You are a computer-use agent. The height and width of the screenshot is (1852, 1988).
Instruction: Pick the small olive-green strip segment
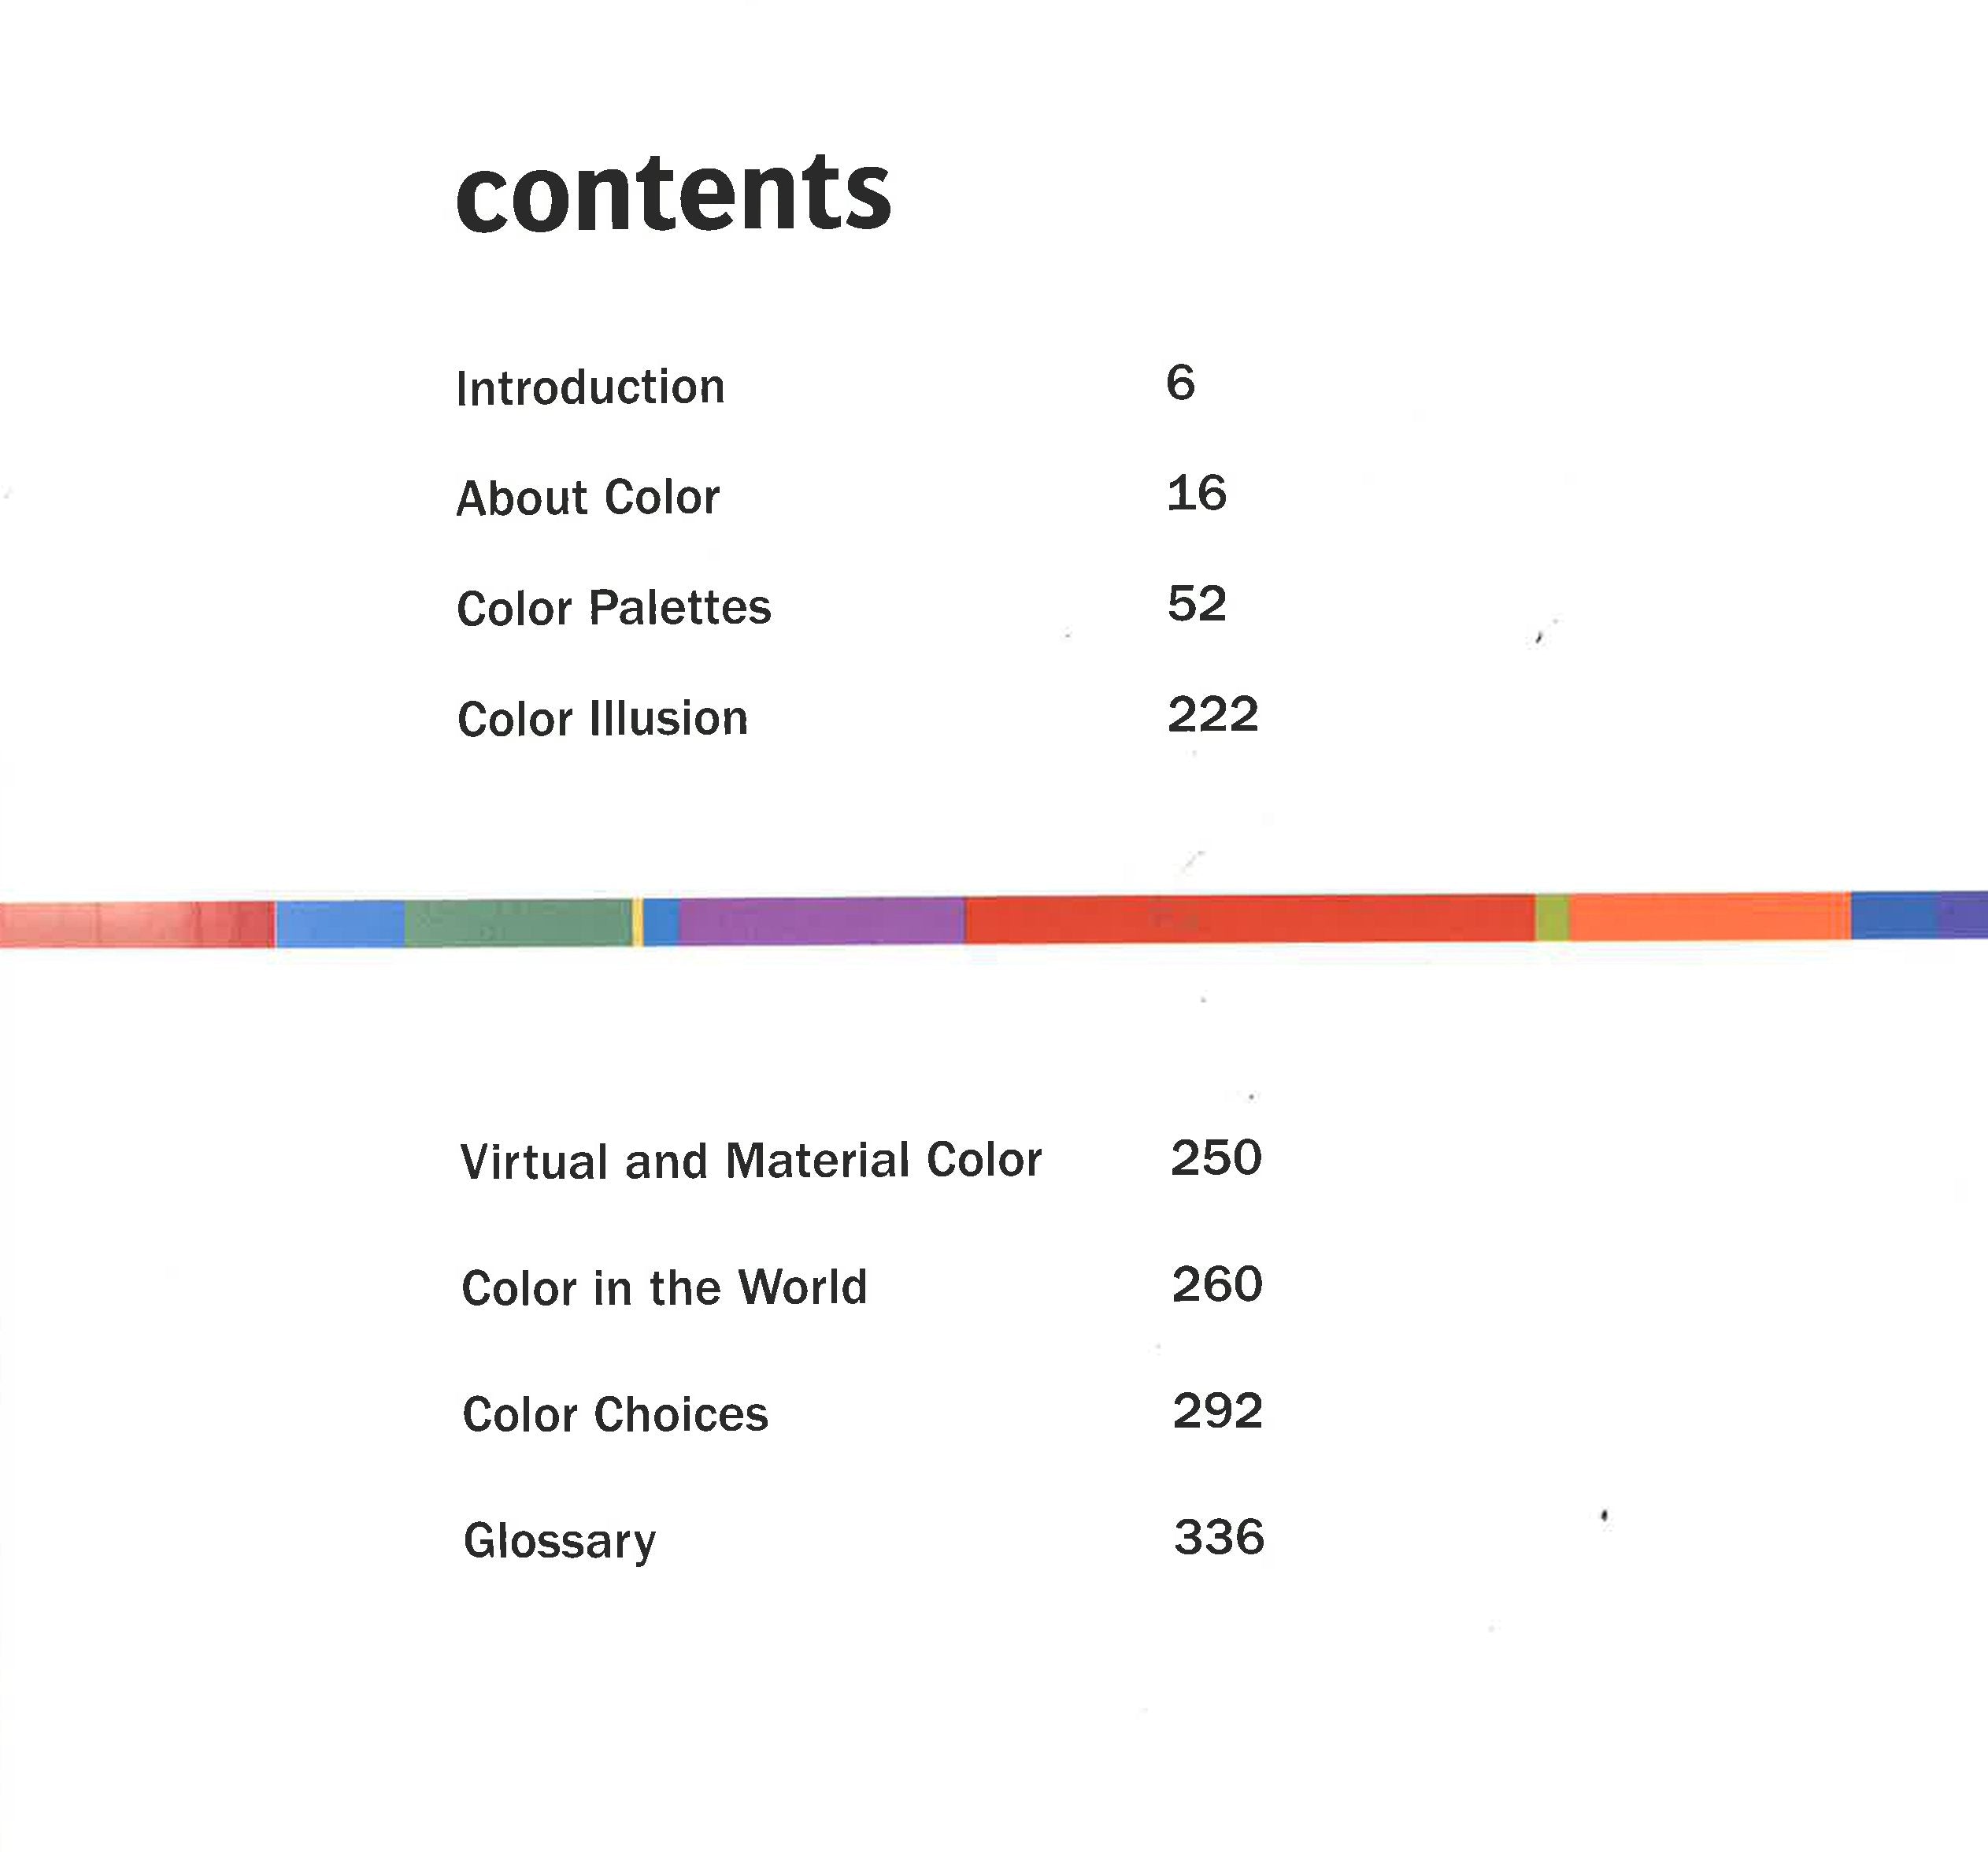tap(1552, 918)
